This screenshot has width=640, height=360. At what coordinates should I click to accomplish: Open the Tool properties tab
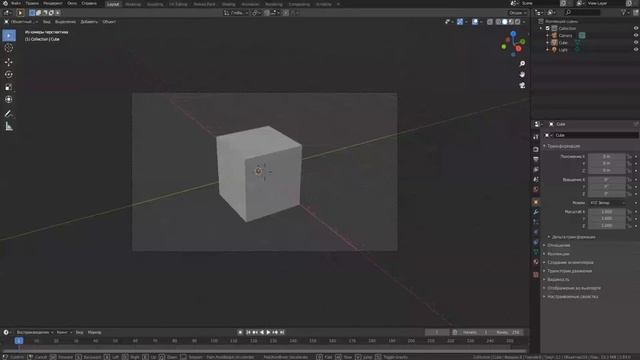536,138
